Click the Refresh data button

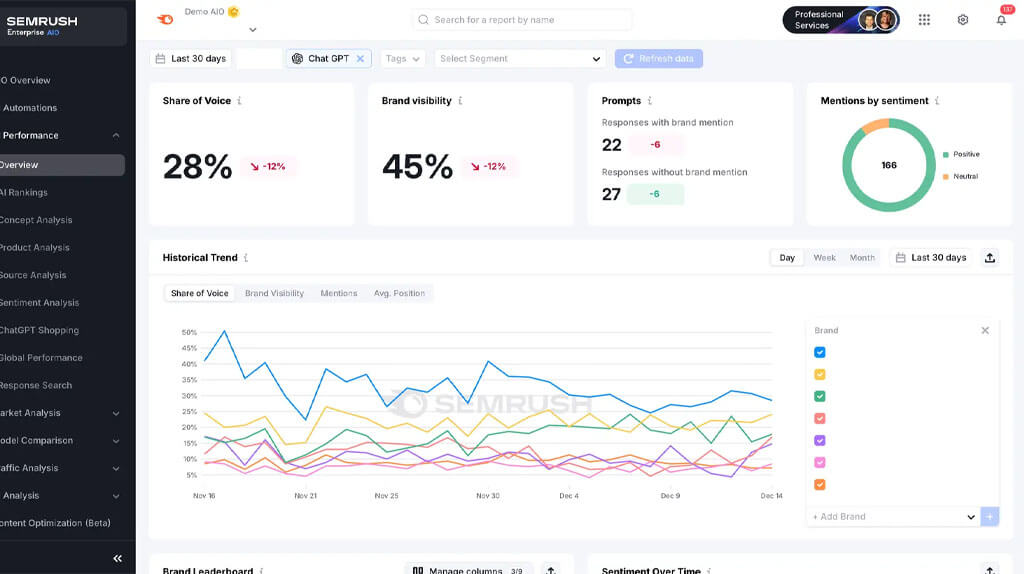click(x=658, y=59)
